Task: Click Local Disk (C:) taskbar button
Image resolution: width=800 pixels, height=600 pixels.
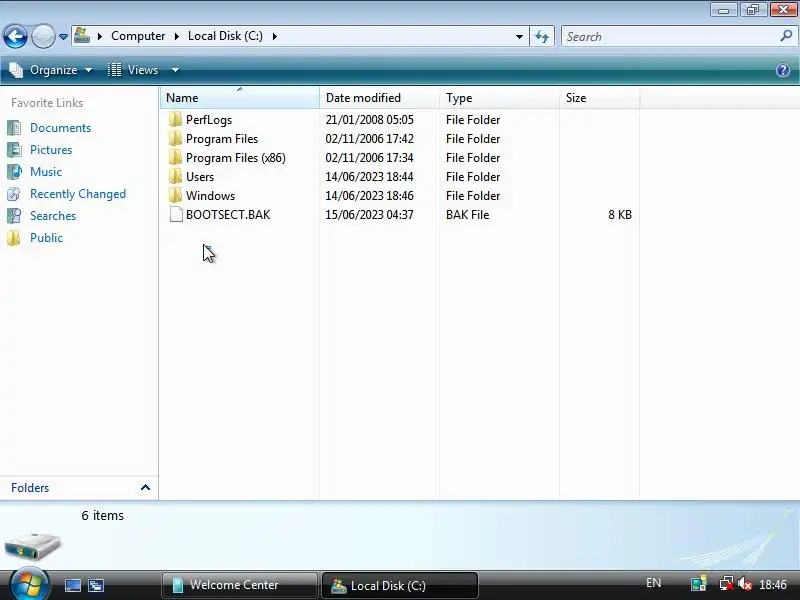Action: [x=399, y=585]
